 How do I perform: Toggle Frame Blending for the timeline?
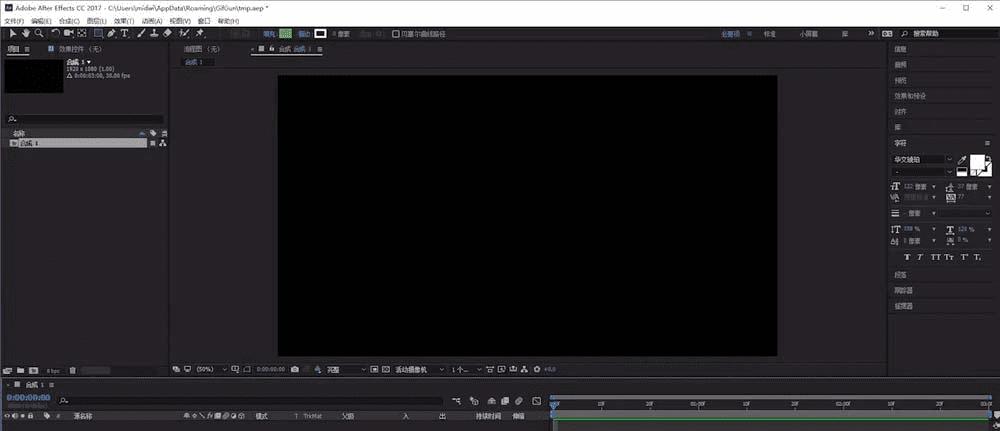tap(505, 401)
